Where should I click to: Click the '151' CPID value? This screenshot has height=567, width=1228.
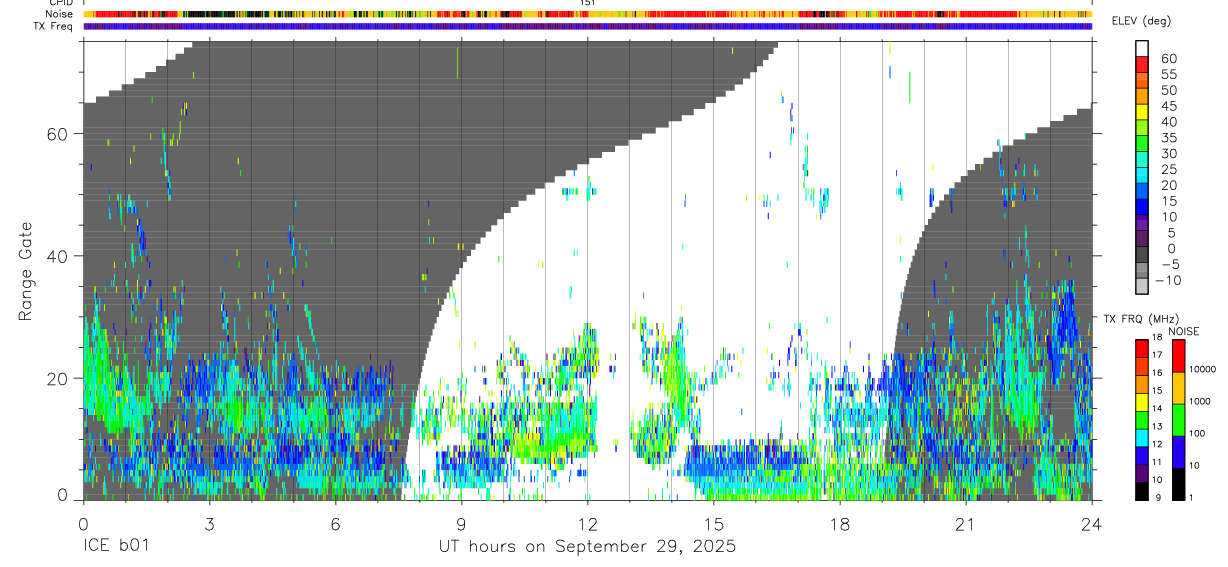[x=587, y=3]
